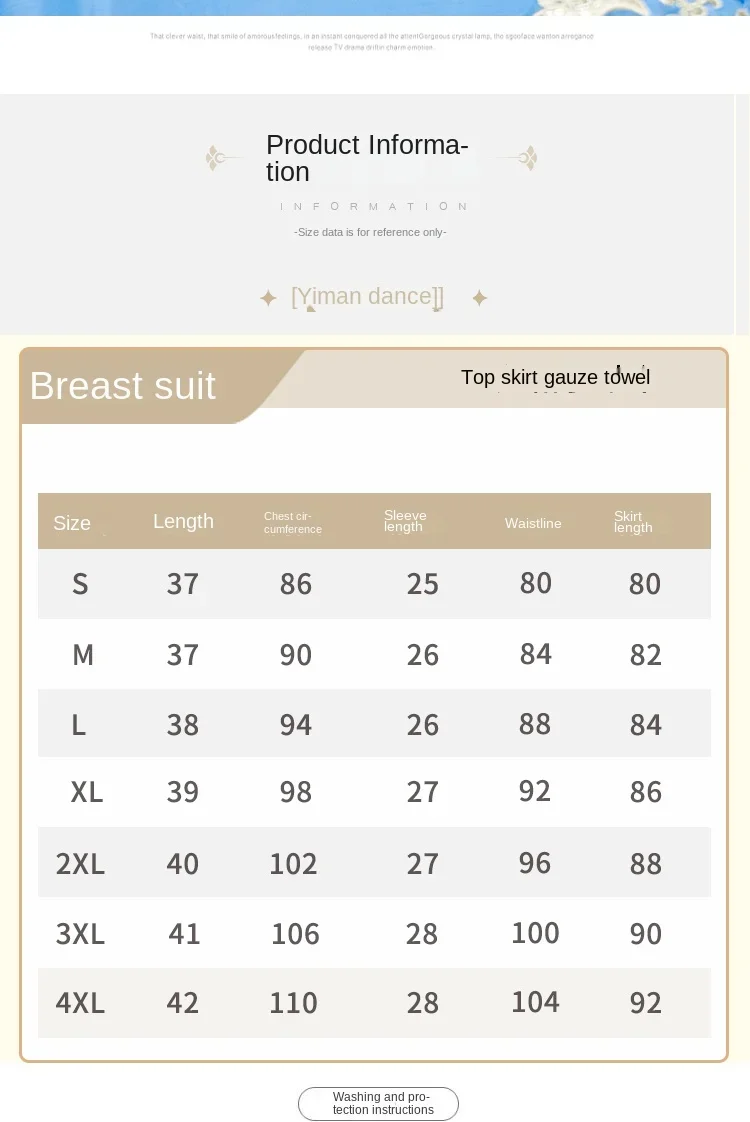Select the 4XL size row label
Image resolution: width=750 pixels, height=1122 pixels.
click(x=80, y=1003)
